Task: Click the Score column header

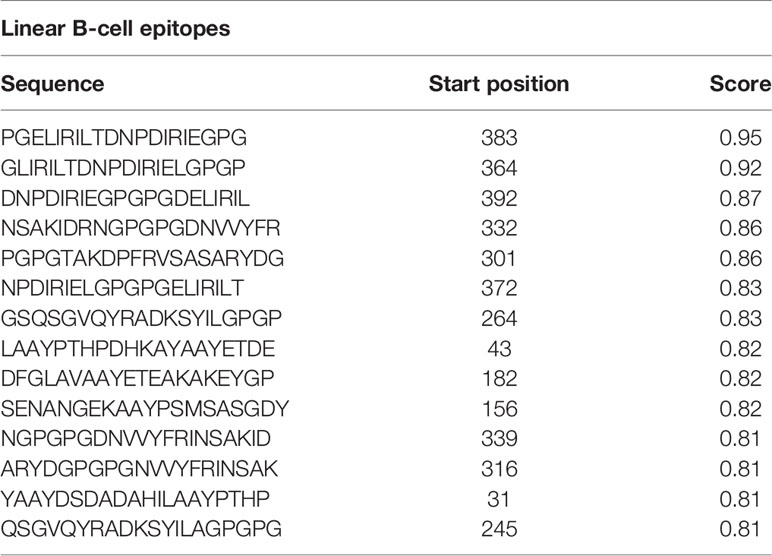Action: 740,84
